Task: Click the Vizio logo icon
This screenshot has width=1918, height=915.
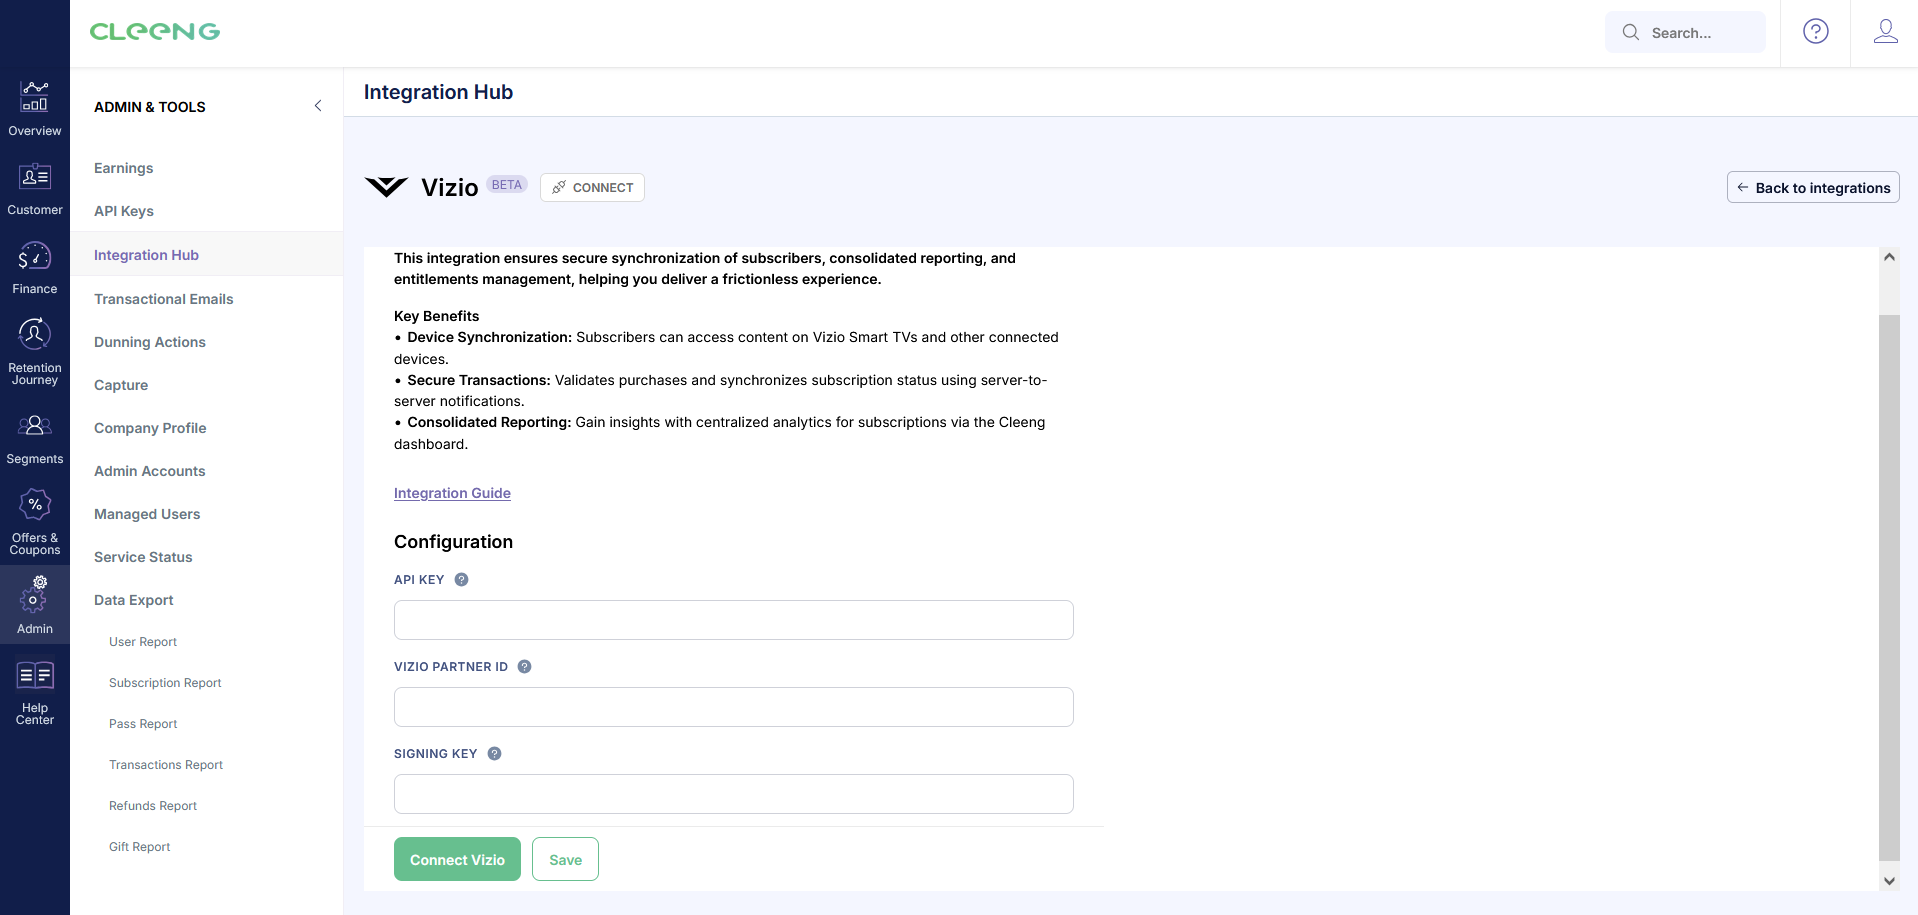Action: pos(386,187)
